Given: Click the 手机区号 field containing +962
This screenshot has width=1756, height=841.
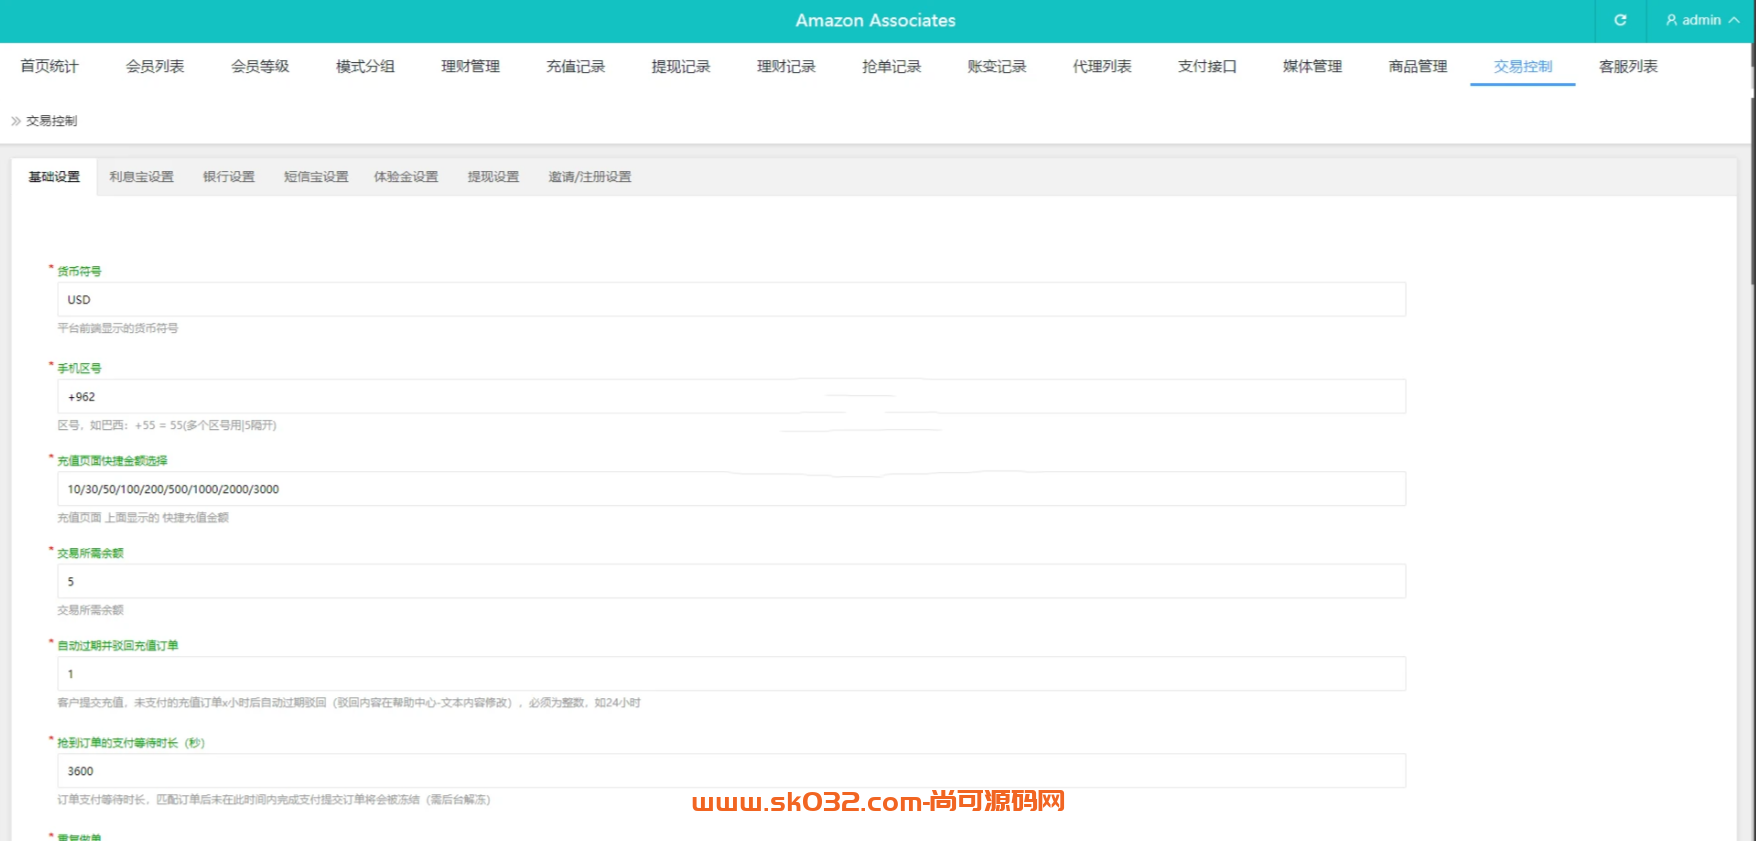Looking at the screenshot, I should coord(731,396).
